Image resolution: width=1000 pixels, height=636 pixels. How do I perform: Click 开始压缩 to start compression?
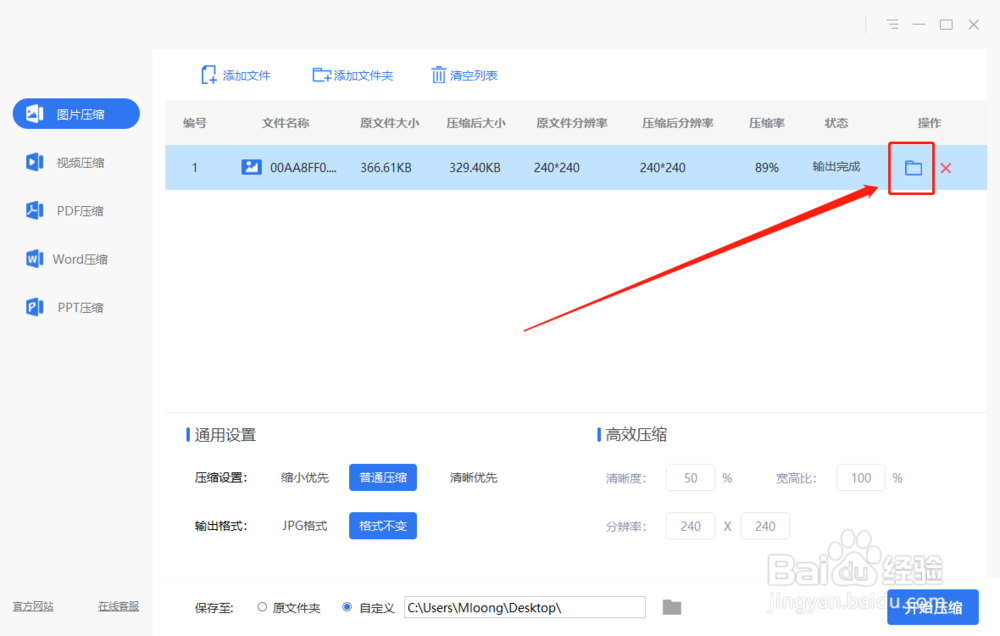pos(934,607)
